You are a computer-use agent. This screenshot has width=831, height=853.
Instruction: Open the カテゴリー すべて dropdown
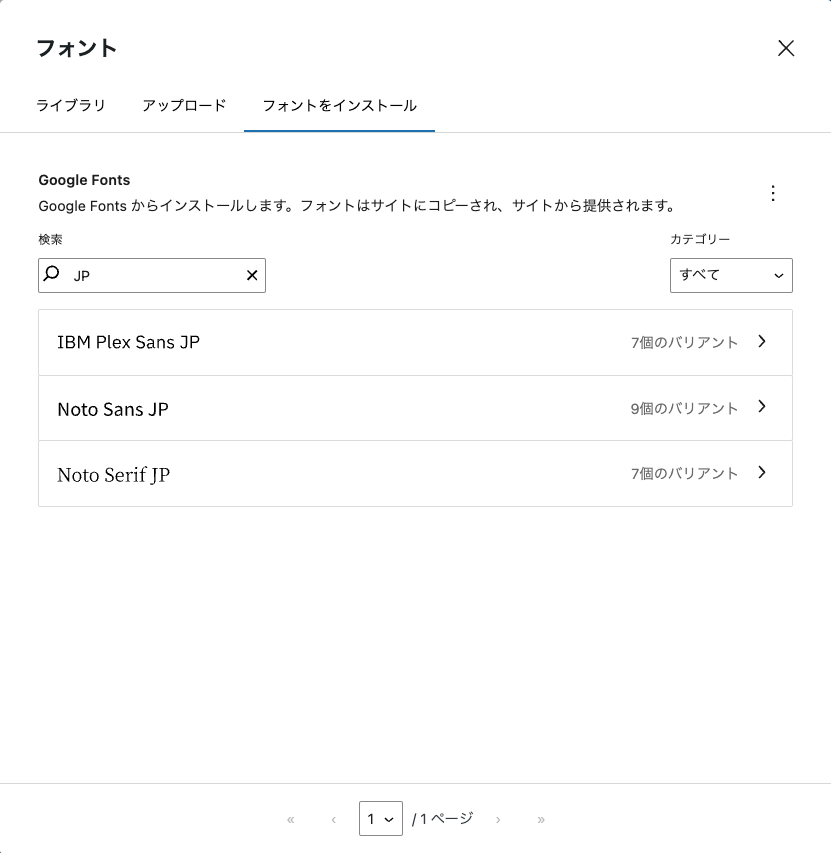coord(731,275)
